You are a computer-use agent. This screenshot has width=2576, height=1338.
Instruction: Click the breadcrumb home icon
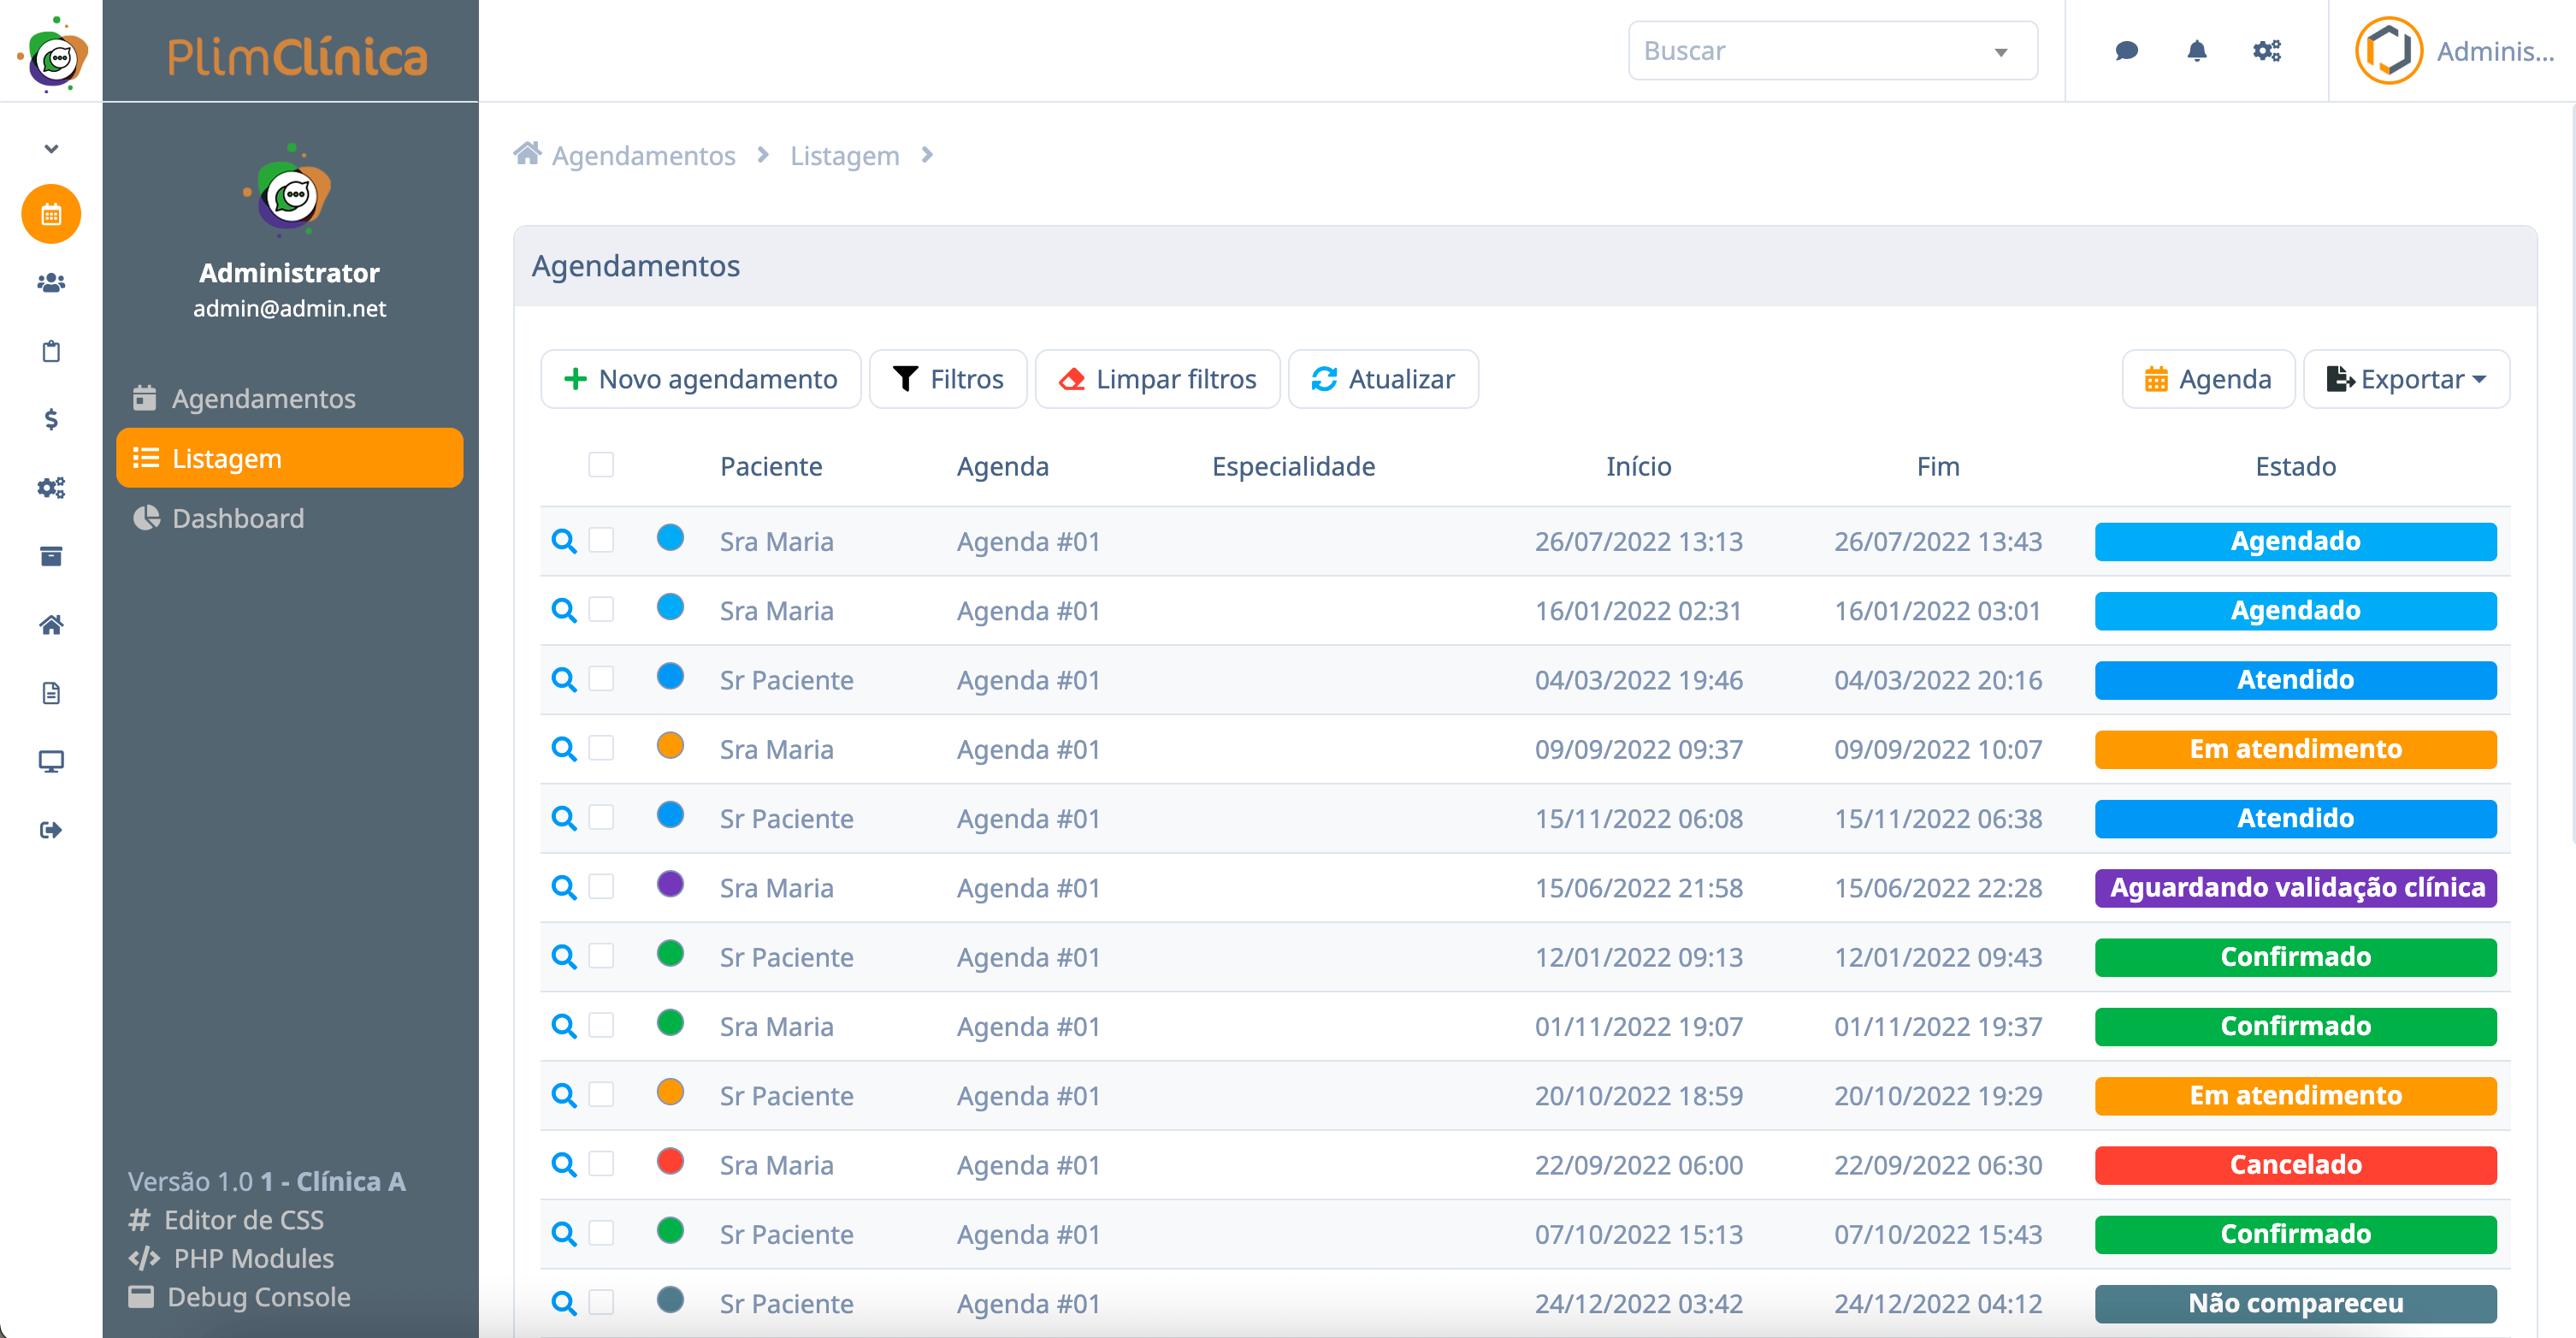527,154
